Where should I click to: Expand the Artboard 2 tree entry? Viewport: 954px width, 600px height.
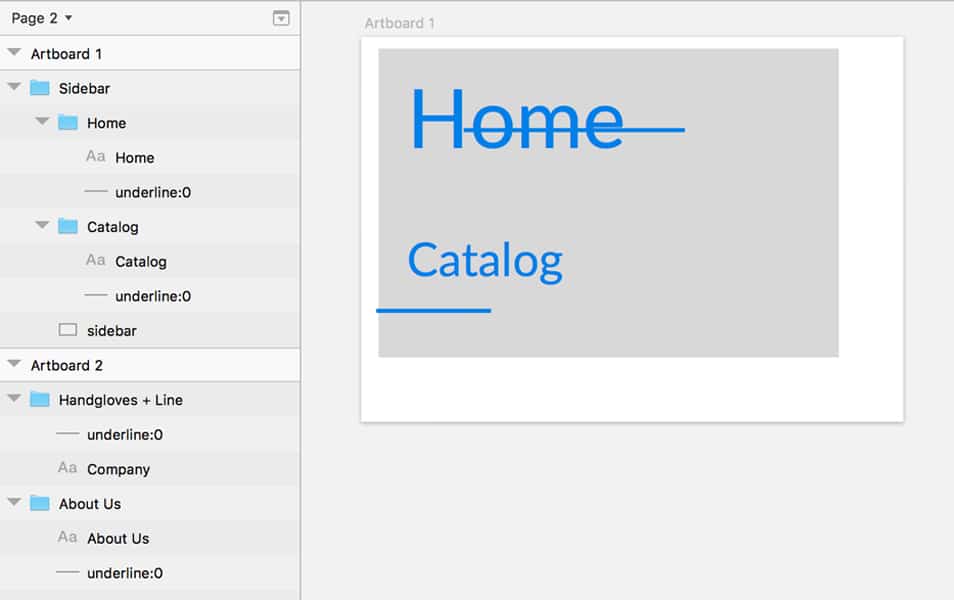(12, 364)
